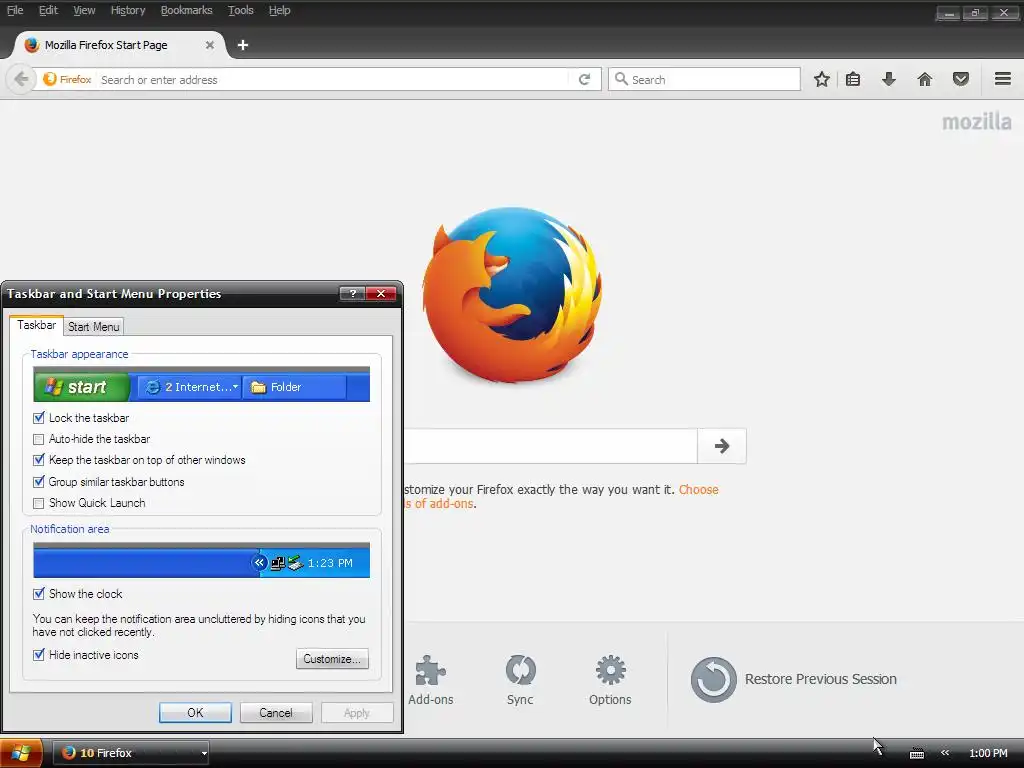The height and width of the screenshot is (768, 1024).
Task: Open Downloads arrow icon
Action: coord(889,80)
